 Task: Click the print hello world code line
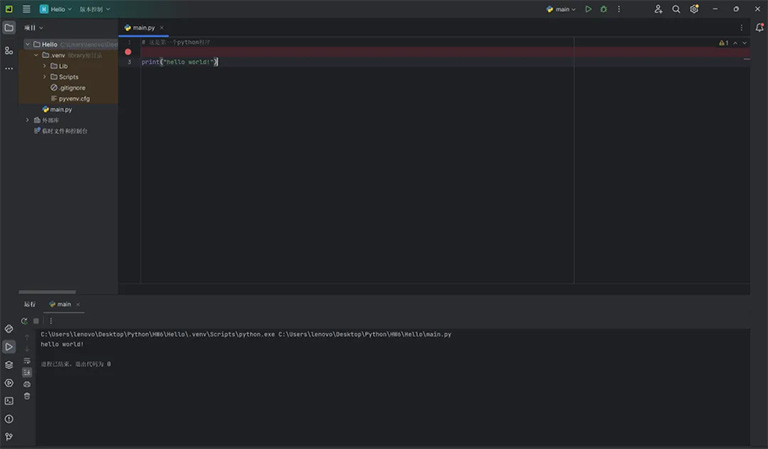point(179,62)
